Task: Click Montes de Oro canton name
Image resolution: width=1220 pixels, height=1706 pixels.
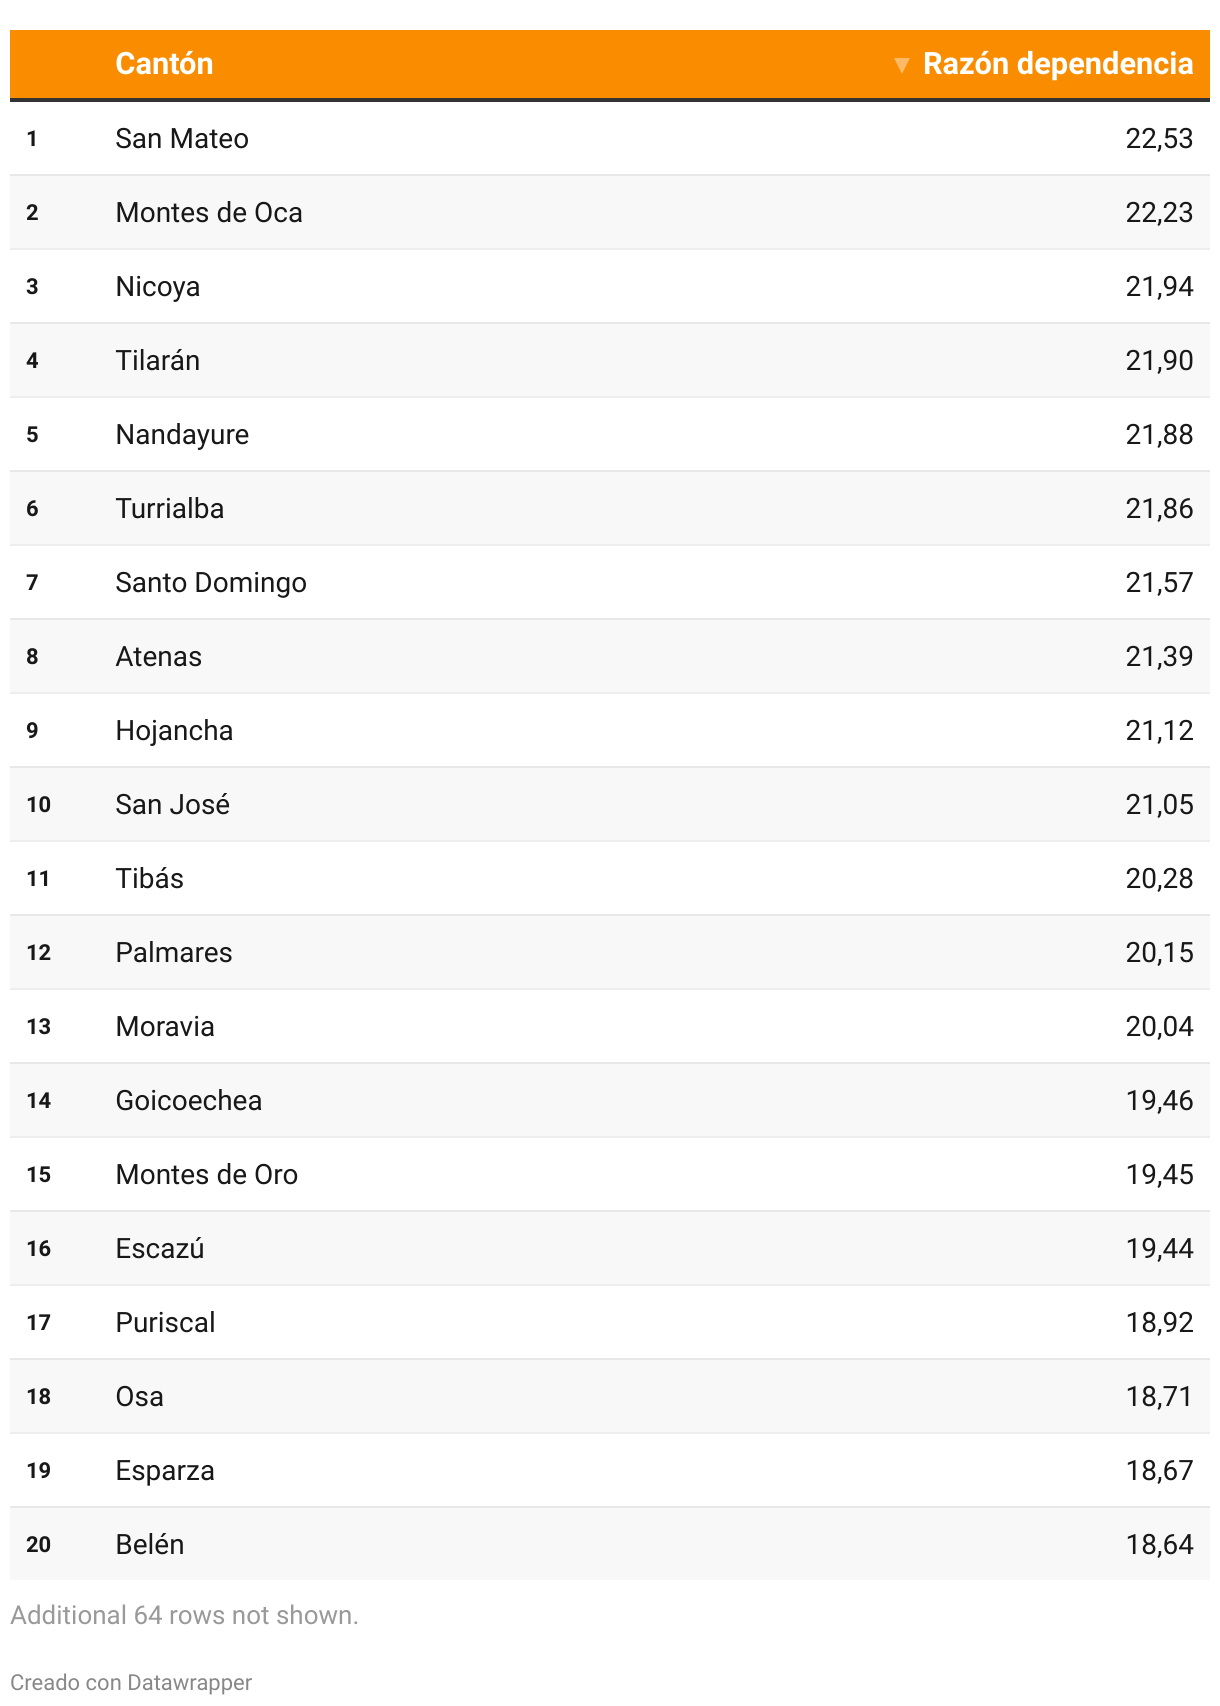Action: click(207, 1174)
